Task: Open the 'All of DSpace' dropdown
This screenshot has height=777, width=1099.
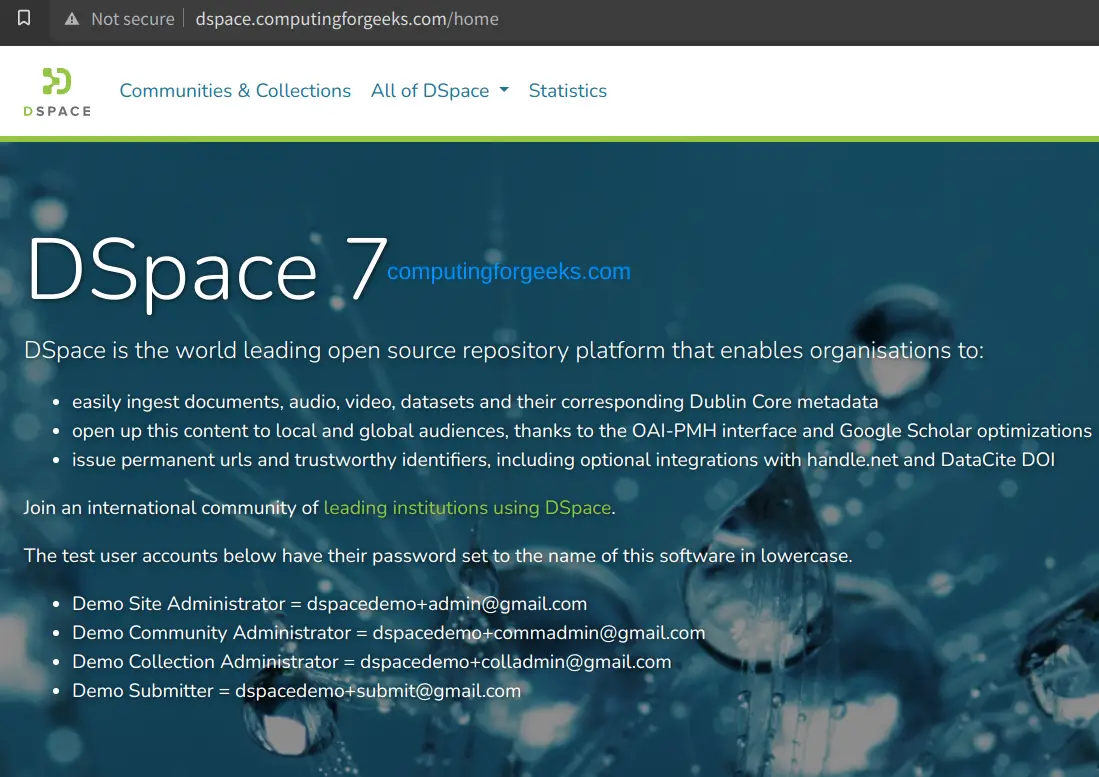Action: tap(431, 90)
